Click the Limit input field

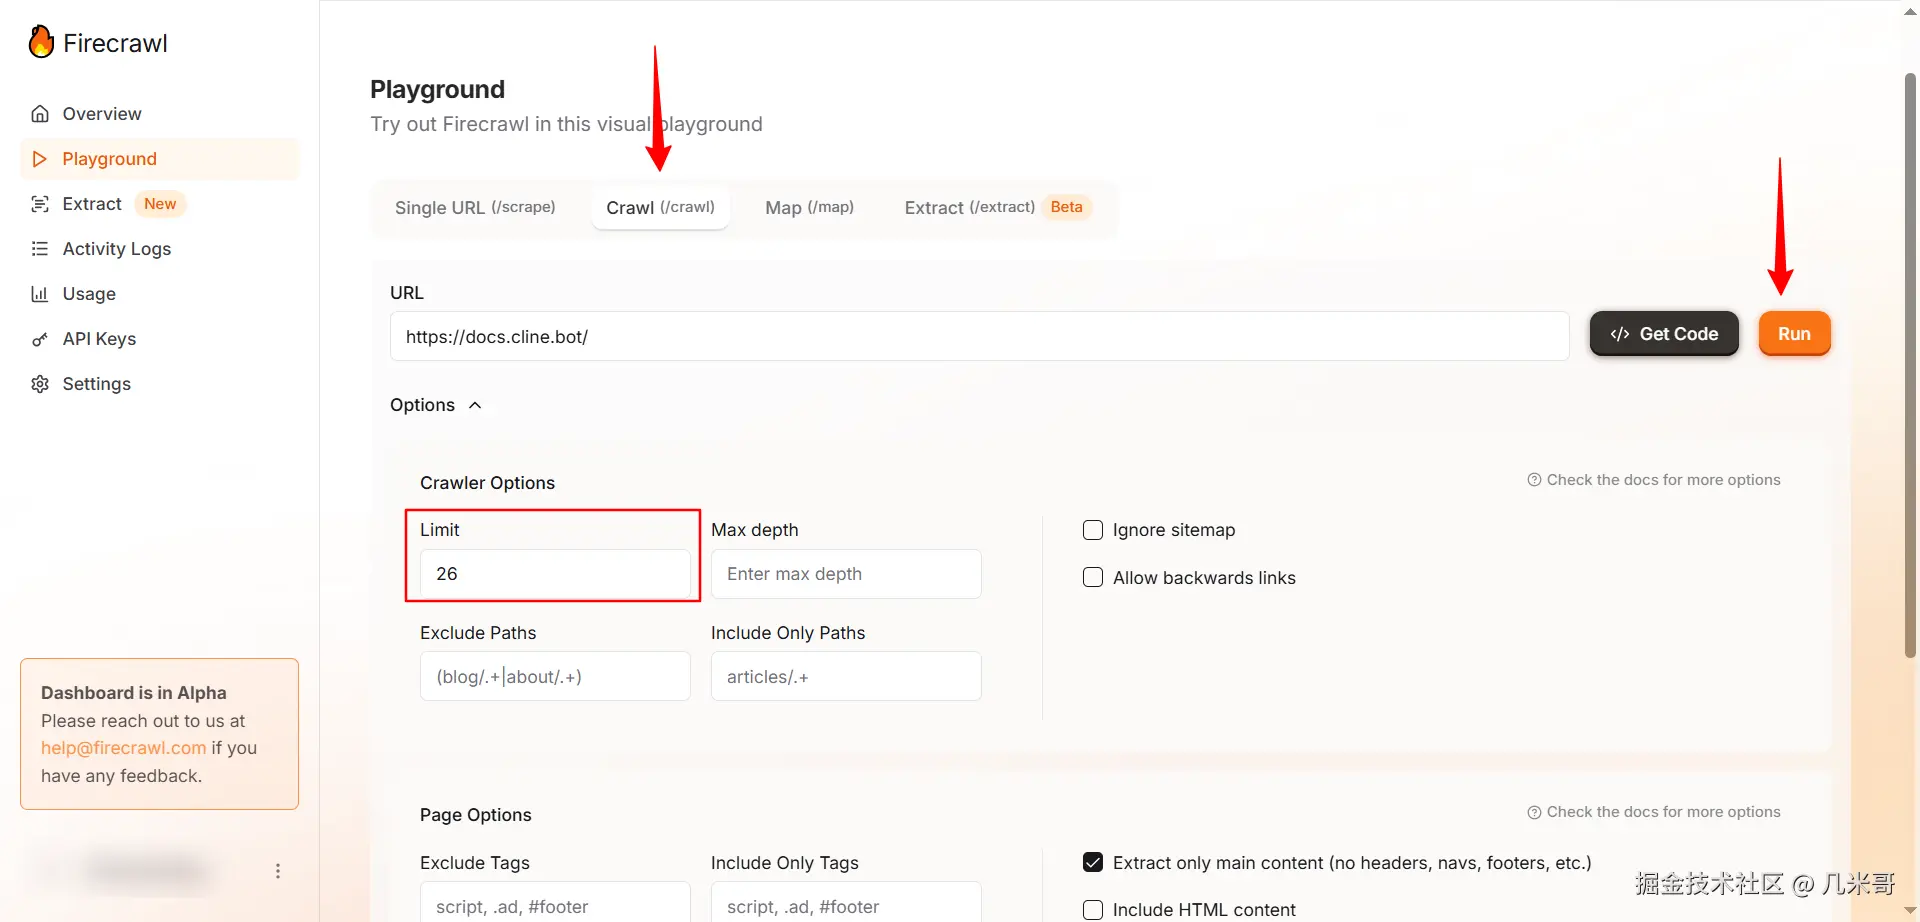tap(555, 574)
